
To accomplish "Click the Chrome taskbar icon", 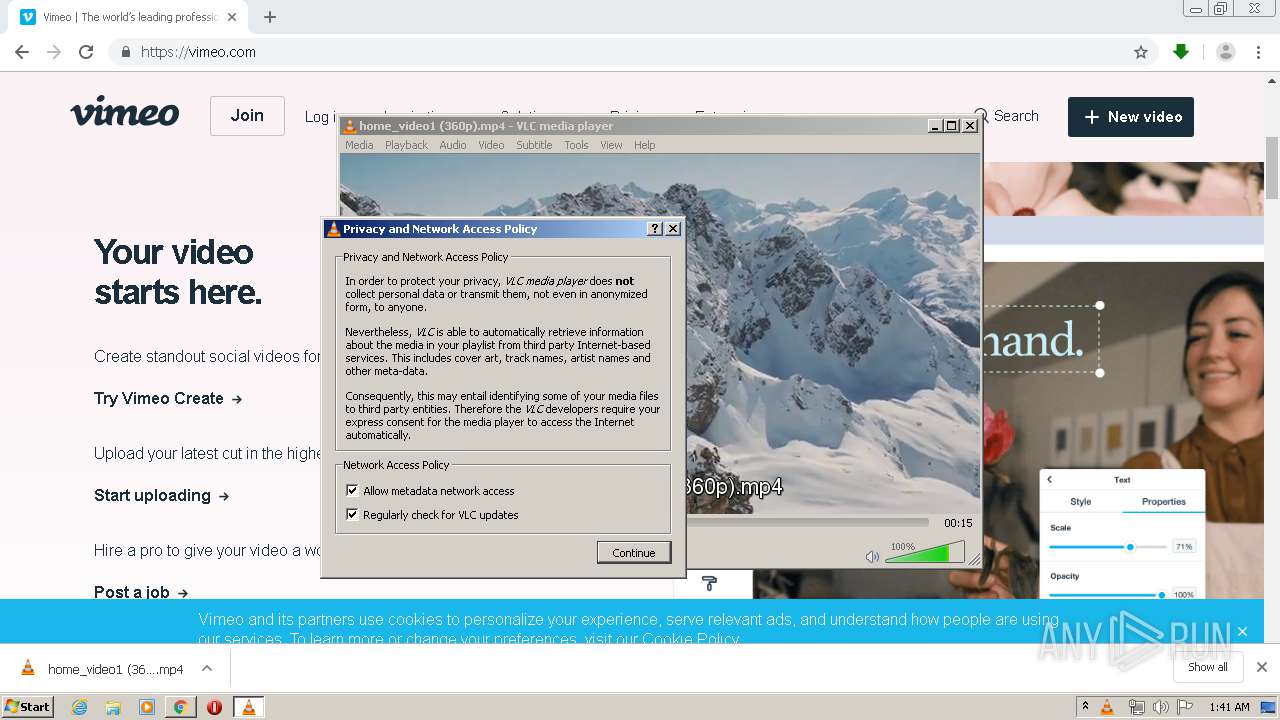I will 180,707.
